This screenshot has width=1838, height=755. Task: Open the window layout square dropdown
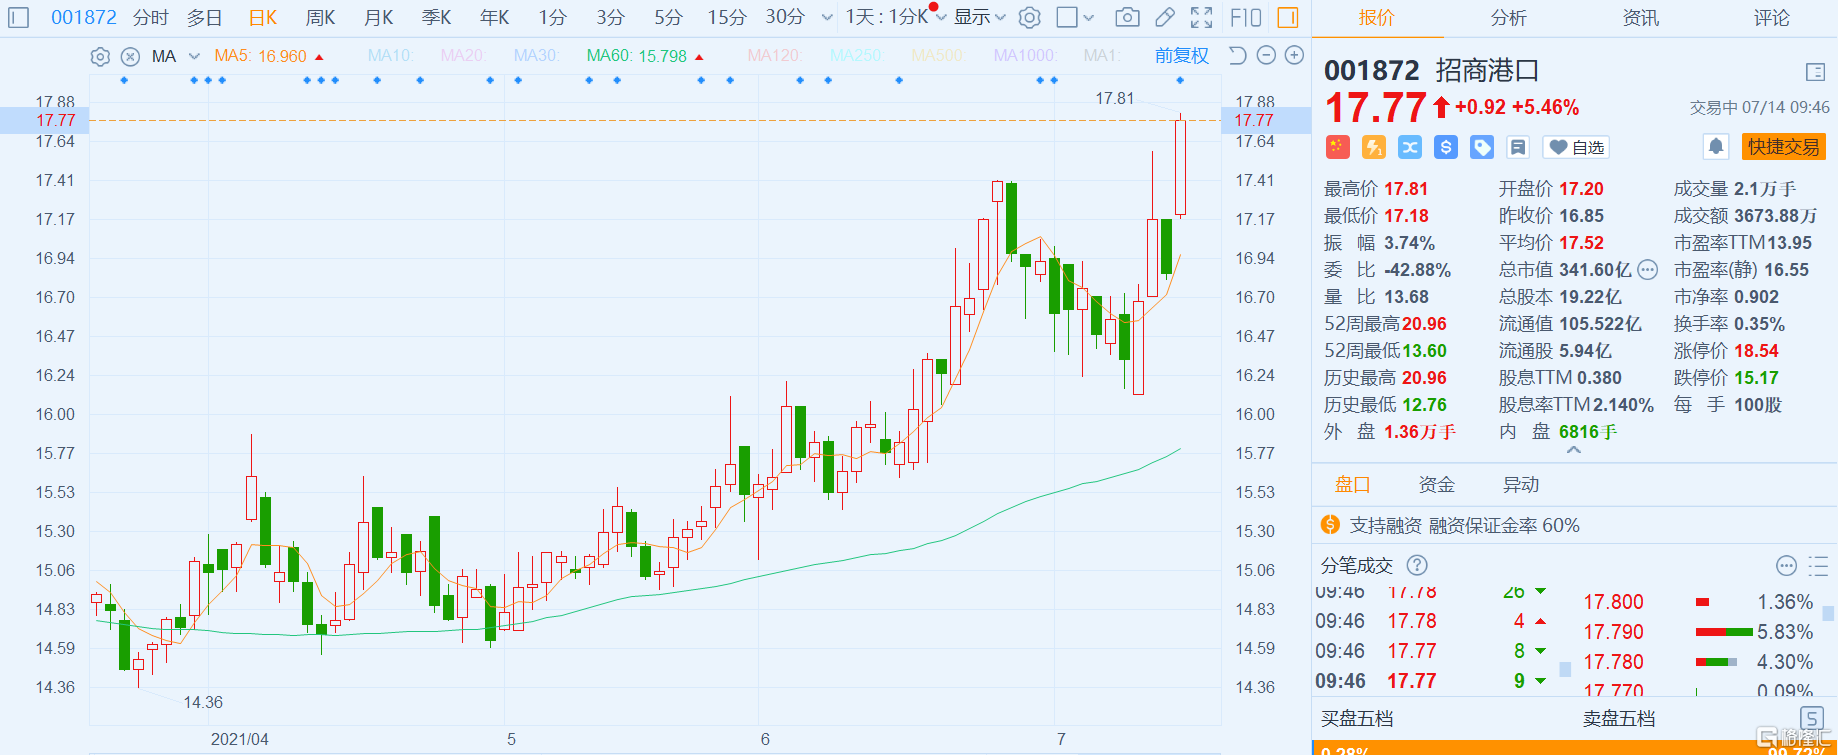click(x=1076, y=17)
